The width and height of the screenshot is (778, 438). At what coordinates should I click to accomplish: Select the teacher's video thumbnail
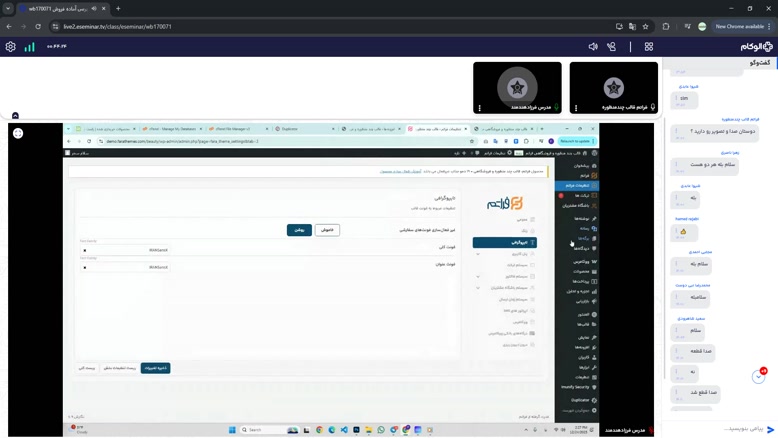pos(517,87)
